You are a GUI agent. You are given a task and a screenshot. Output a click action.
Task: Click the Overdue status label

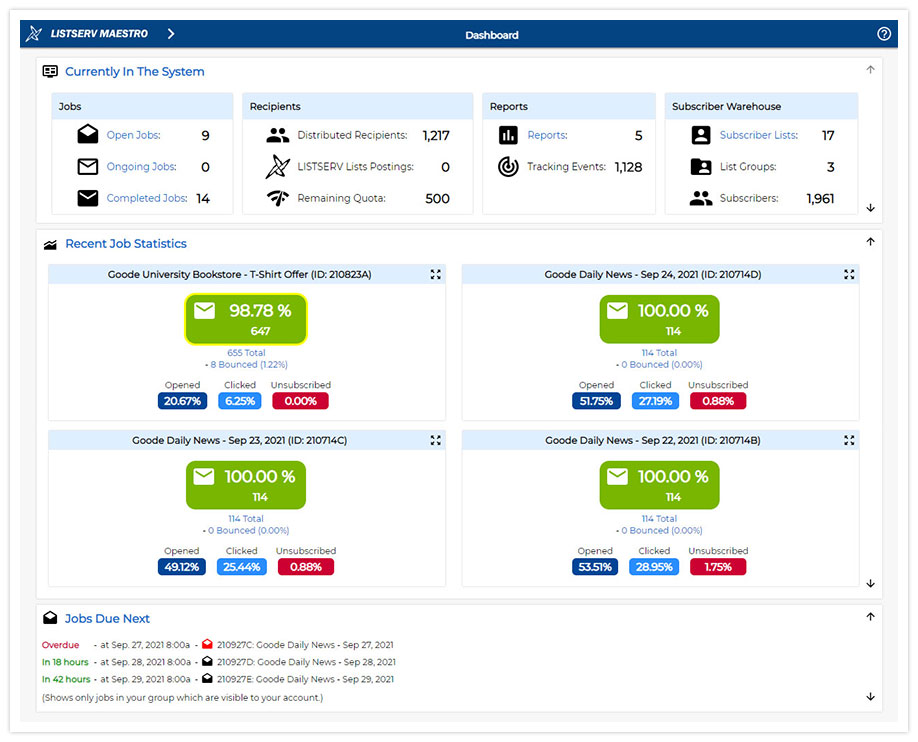click(x=60, y=645)
